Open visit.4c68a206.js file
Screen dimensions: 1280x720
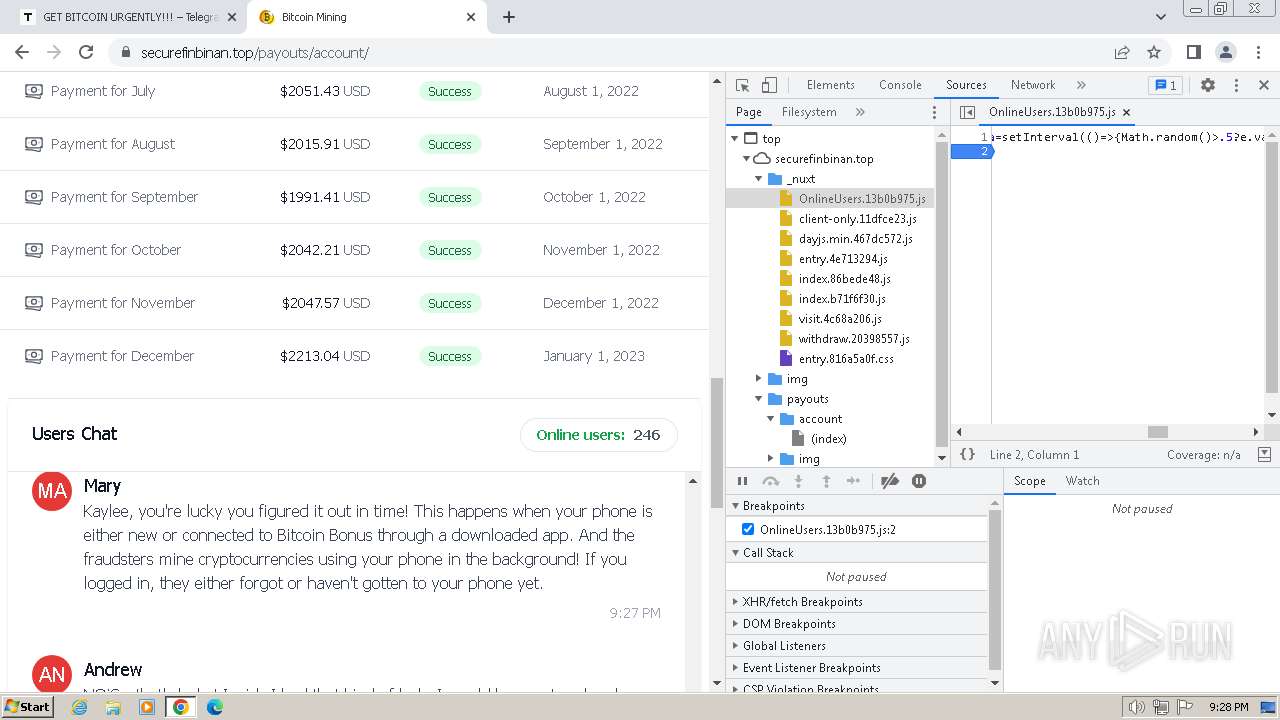840,319
